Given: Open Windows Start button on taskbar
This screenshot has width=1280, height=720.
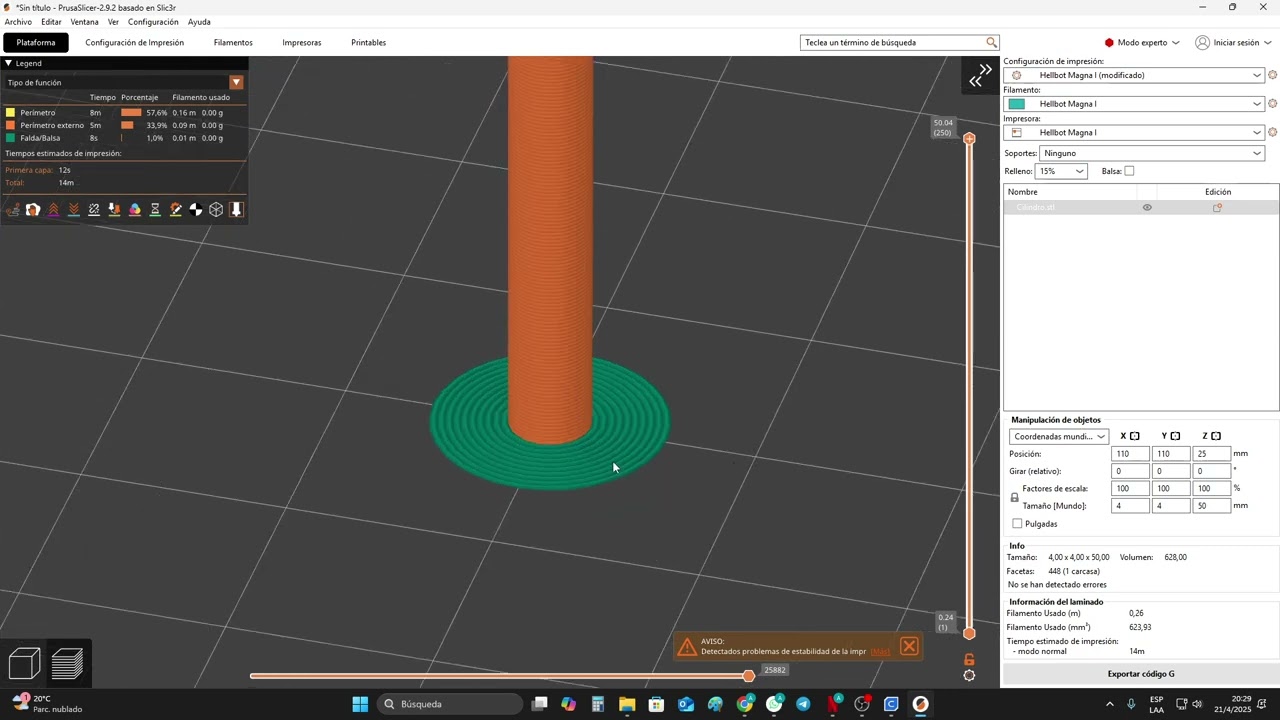Looking at the screenshot, I should (360, 704).
